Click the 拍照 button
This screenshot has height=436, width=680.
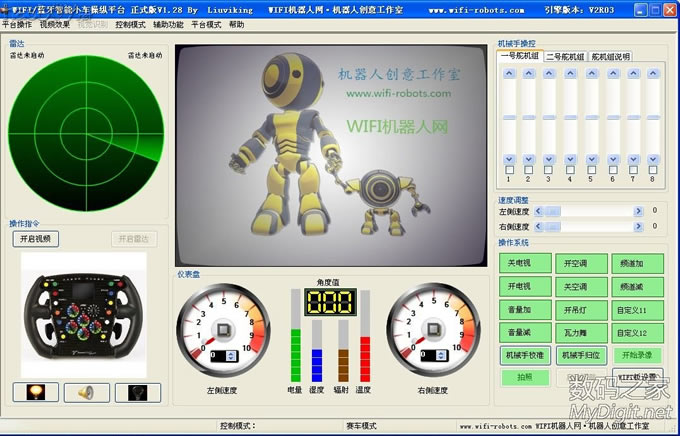tap(524, 377)
